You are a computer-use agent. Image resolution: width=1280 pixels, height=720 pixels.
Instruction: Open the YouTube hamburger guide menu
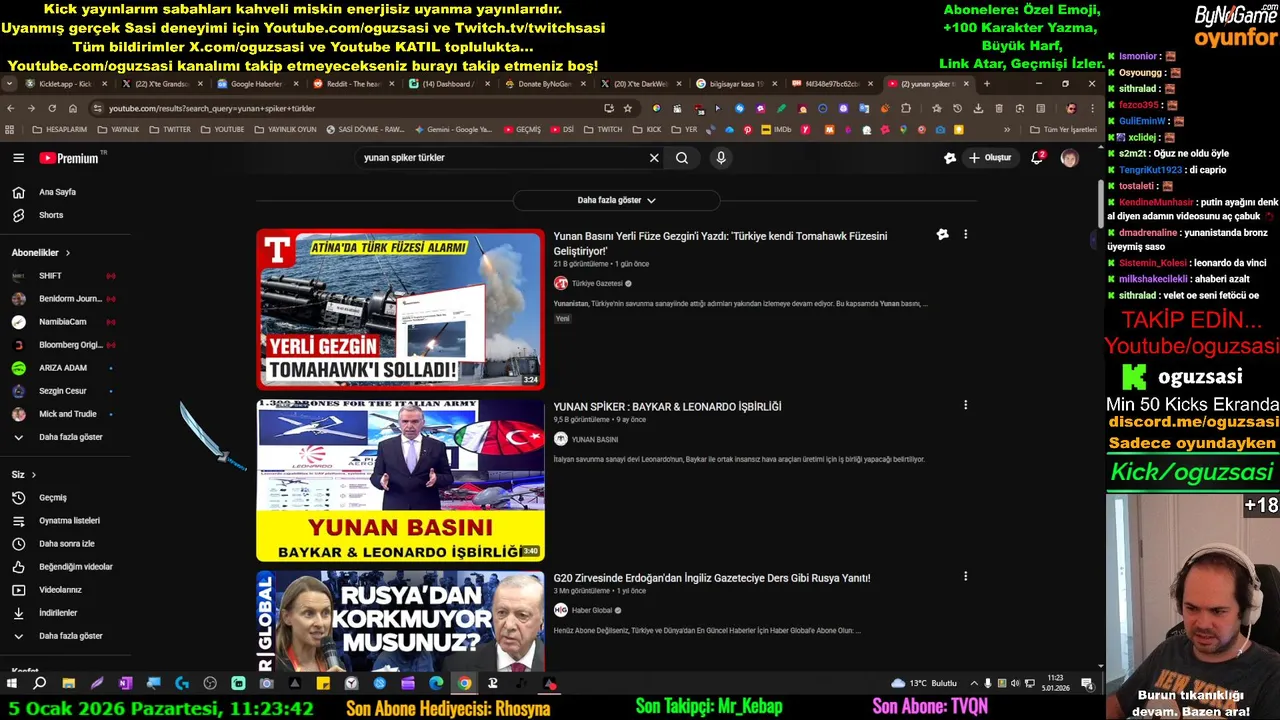coord(18,158)
